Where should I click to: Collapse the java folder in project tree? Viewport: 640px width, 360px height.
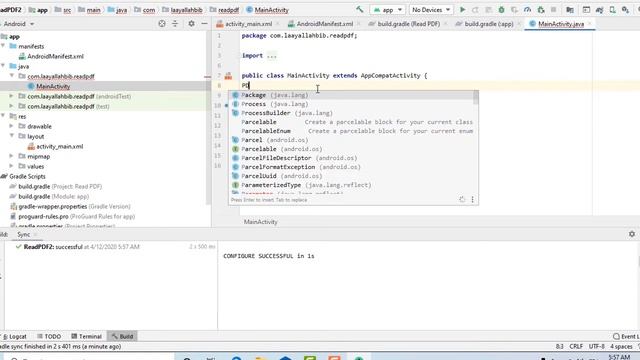pyautogui.click(x=3, y=66)
